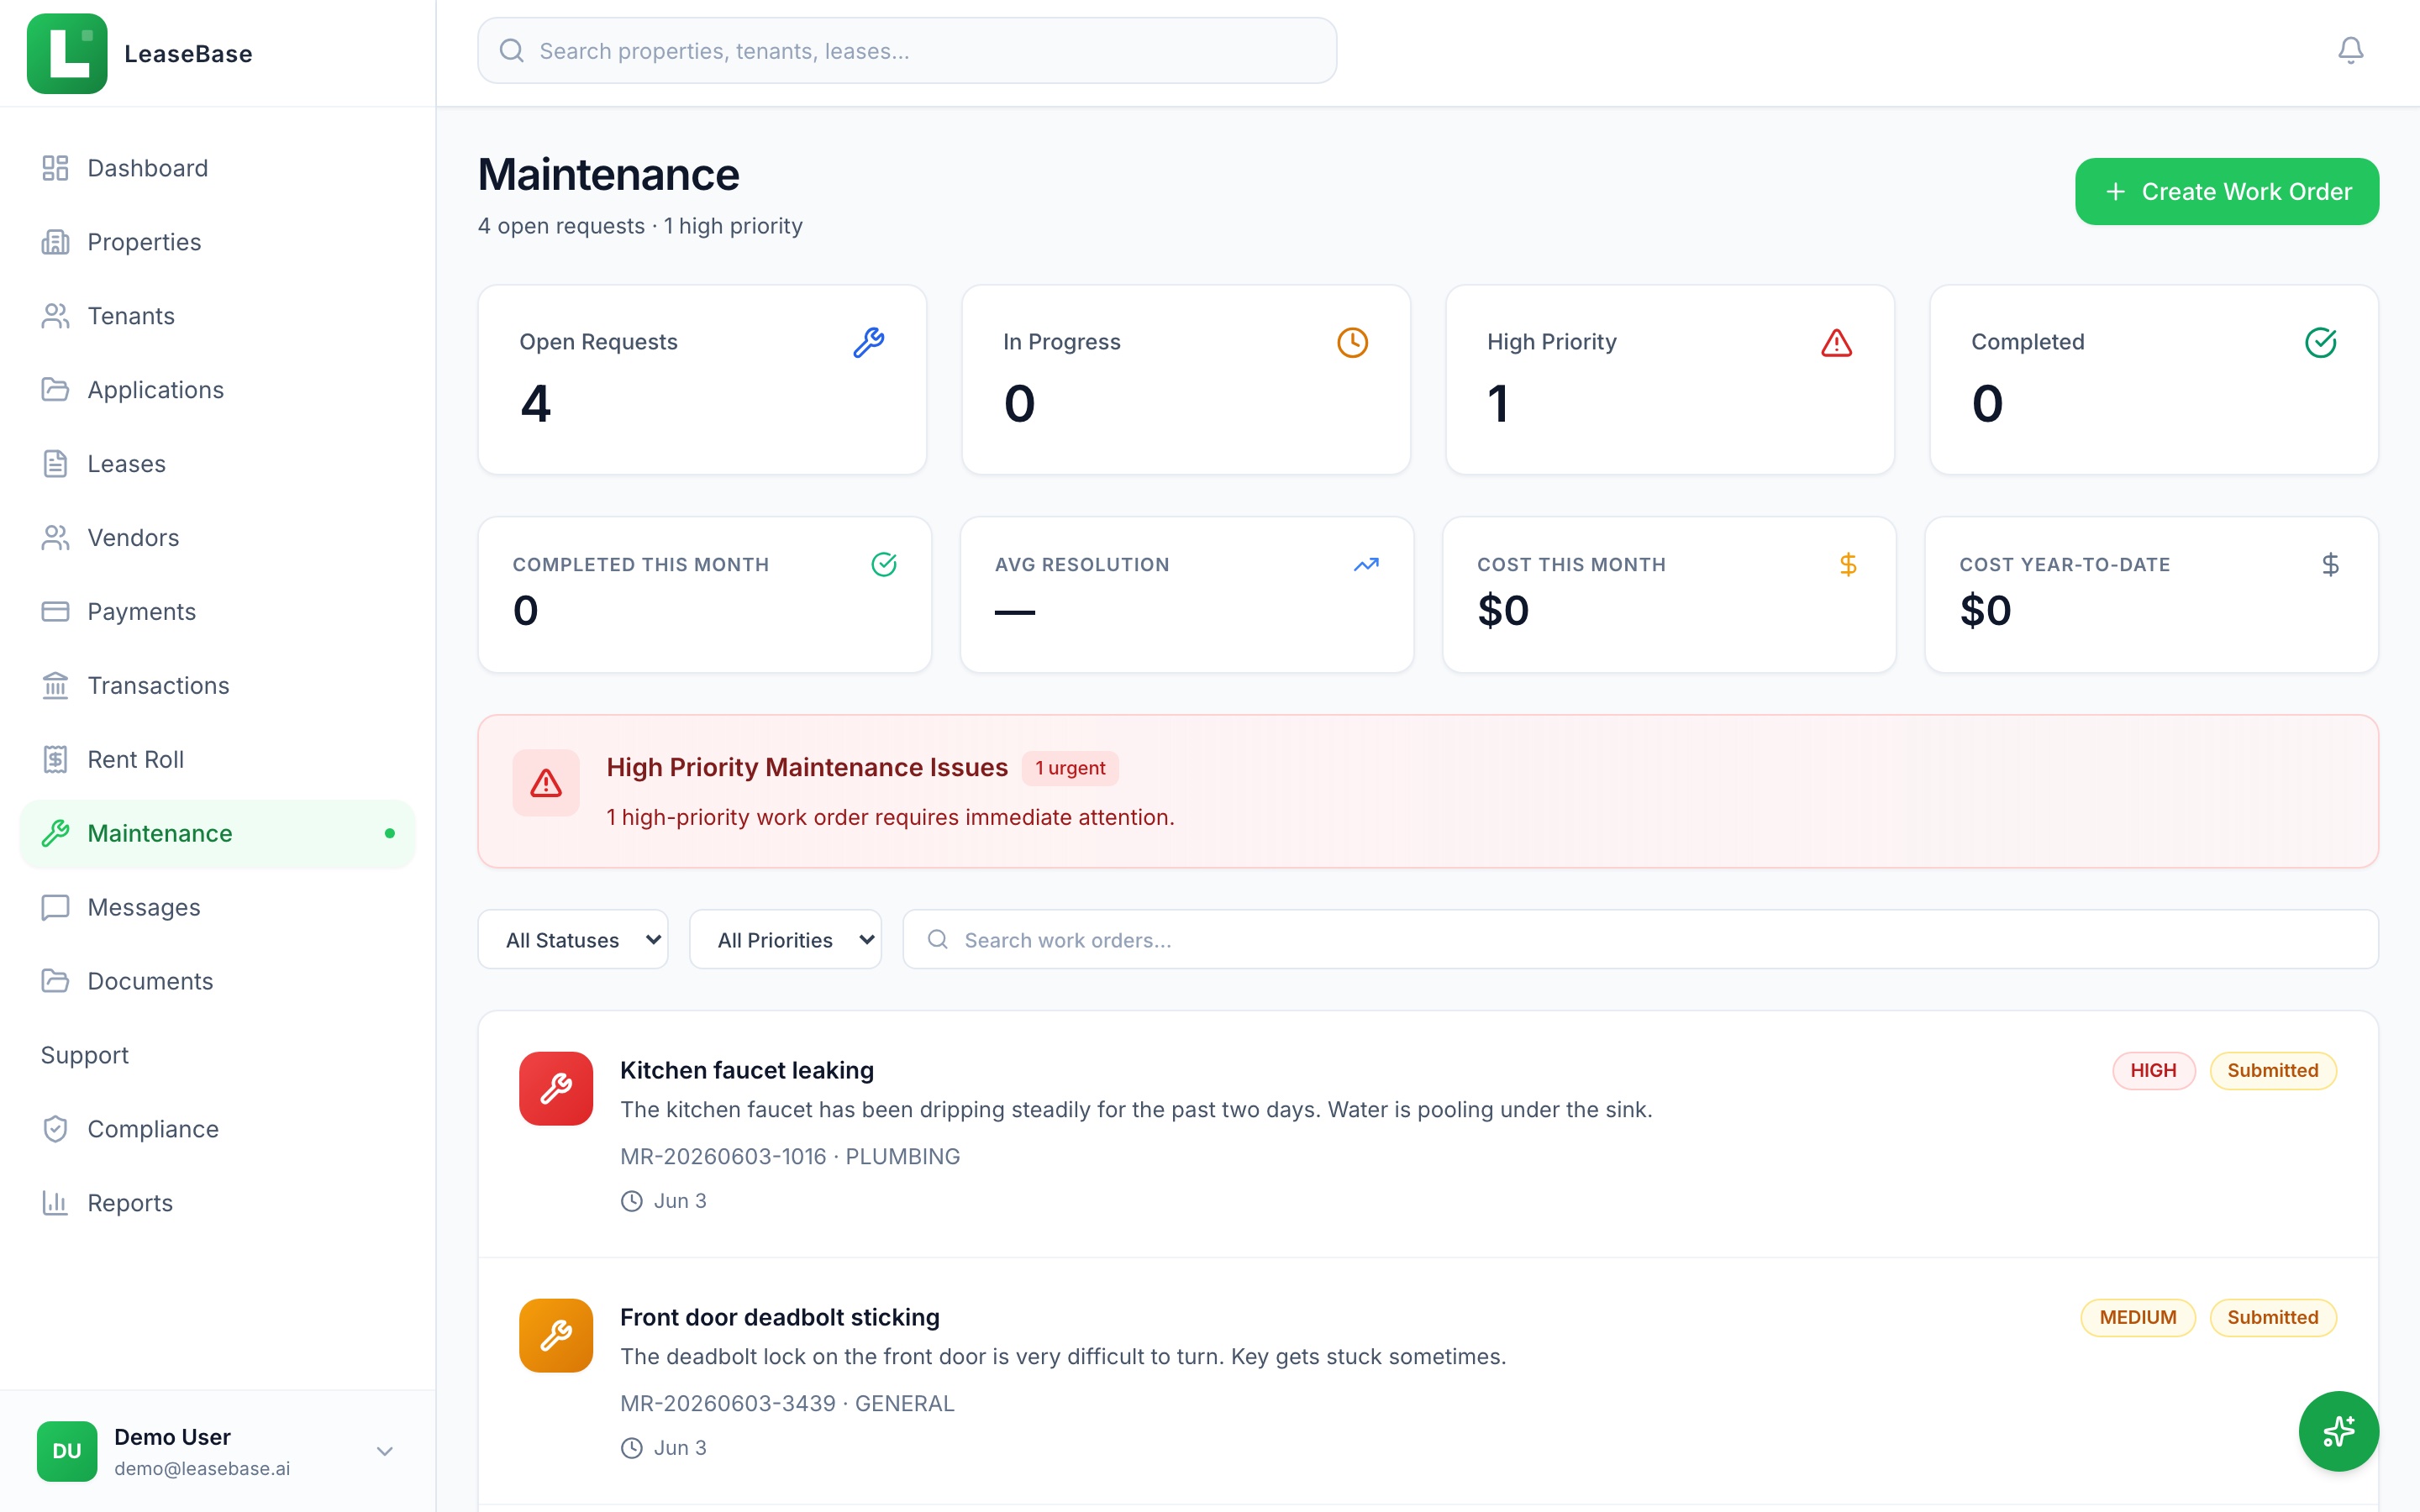Click the 1 urgent badge

(1070, 768)
